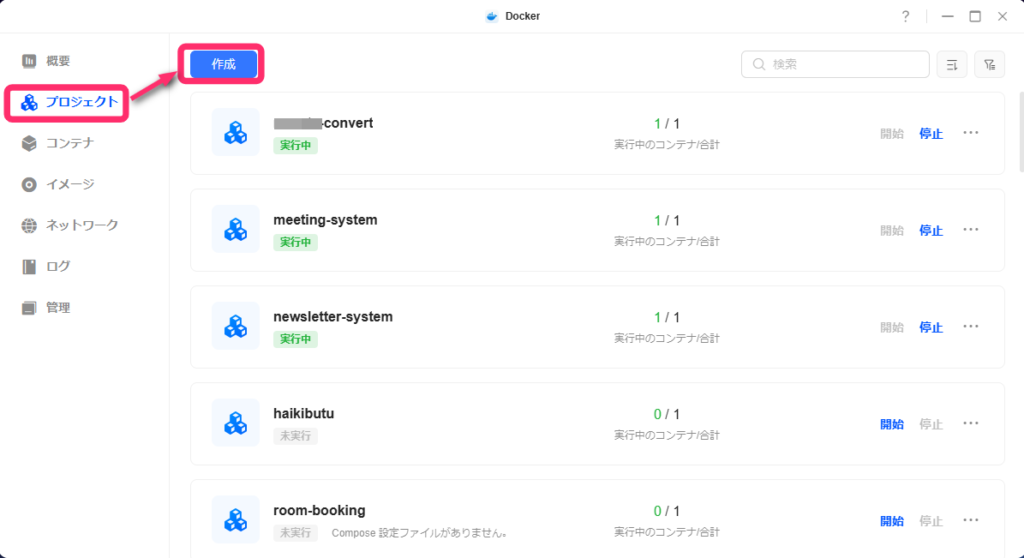Open more options for room-booking
The width and height of the screenshot is (1024, 558).
coord(970,519)
